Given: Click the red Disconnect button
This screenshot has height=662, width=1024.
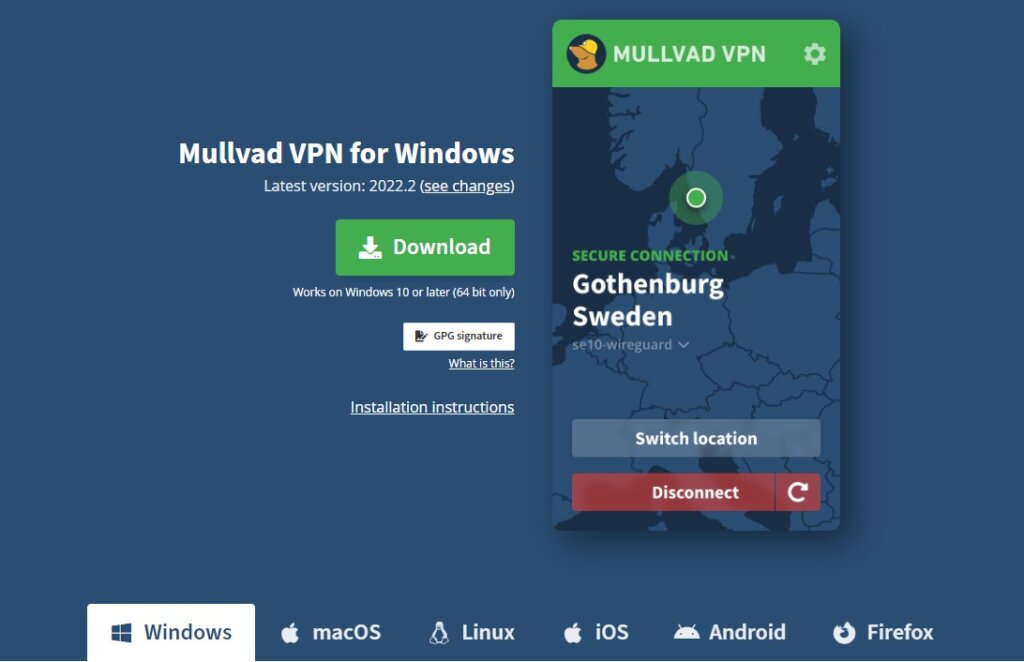Looking at the screenshot, I should tap(673, 492).
